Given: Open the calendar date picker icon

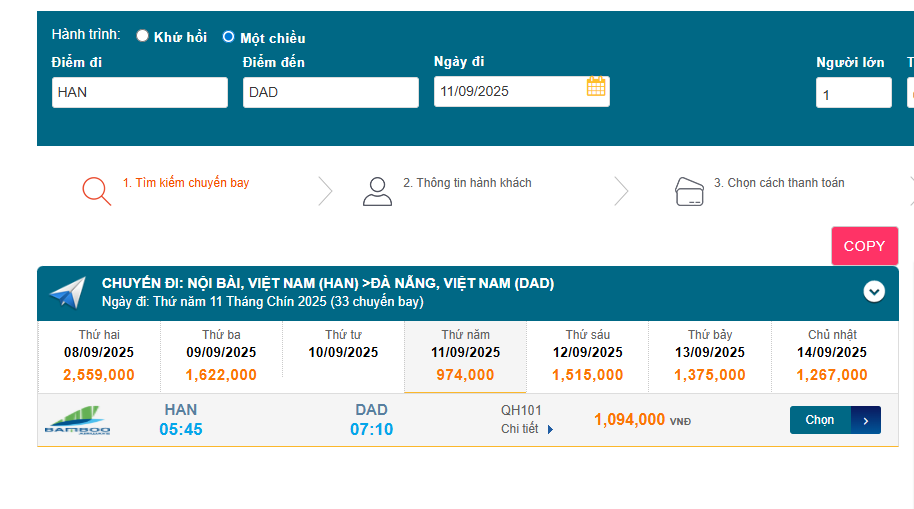Looking at the screenshot, I should [596, 87].
